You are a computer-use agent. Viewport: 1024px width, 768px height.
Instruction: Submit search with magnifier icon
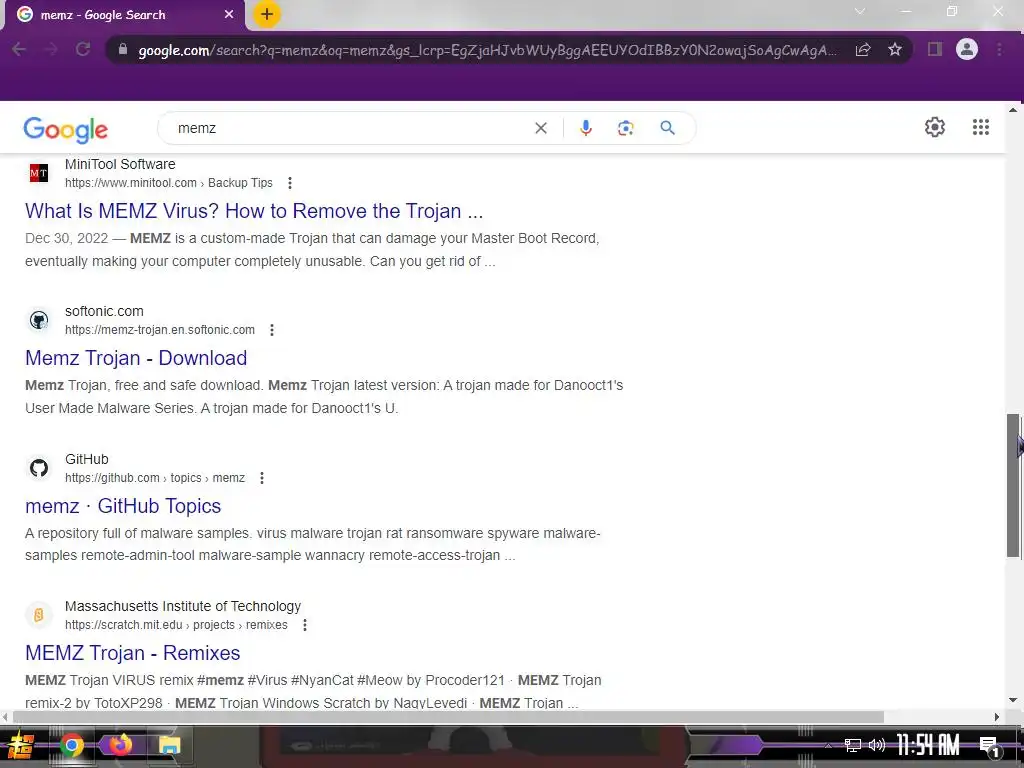pos(667,128)
